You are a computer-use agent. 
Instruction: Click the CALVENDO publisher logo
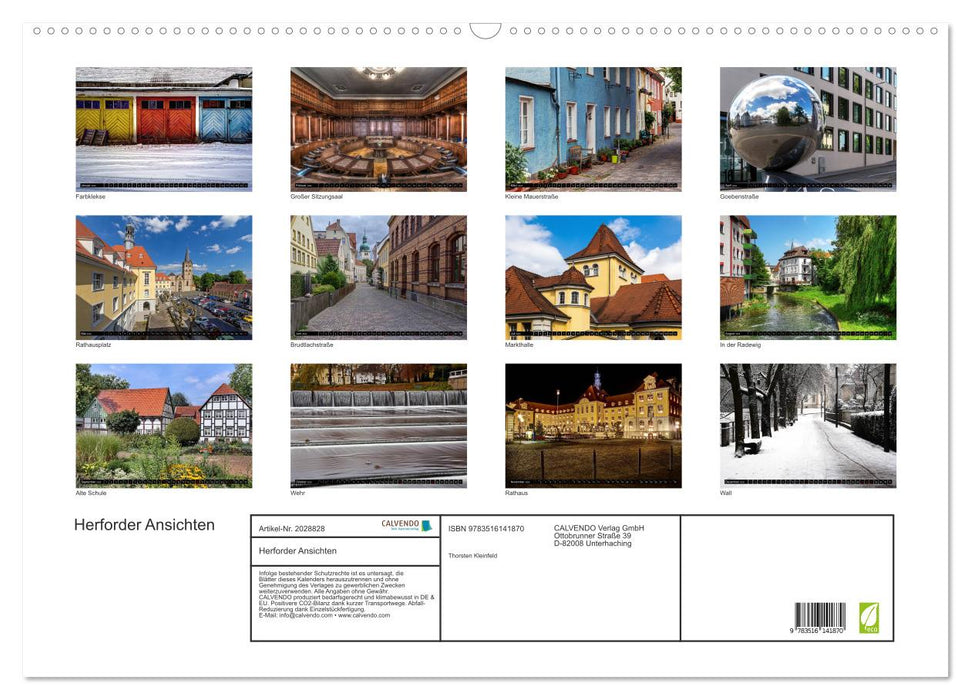(398, 524)
